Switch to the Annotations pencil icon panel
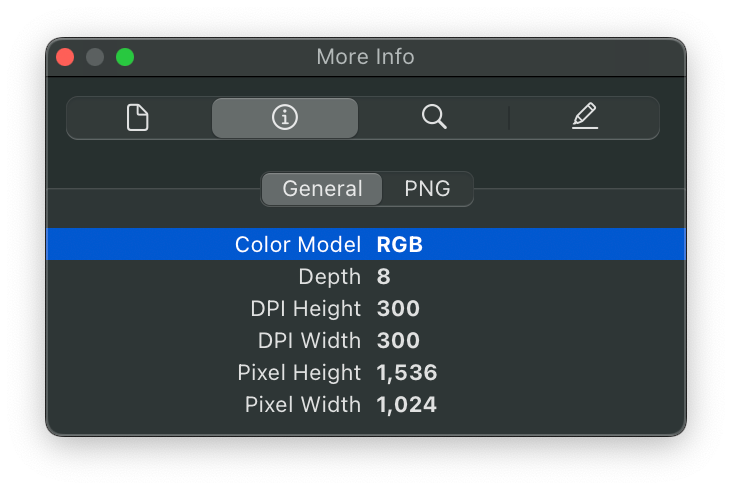Image resolution: width=732 pixels, height=490 pixels. 584,118
